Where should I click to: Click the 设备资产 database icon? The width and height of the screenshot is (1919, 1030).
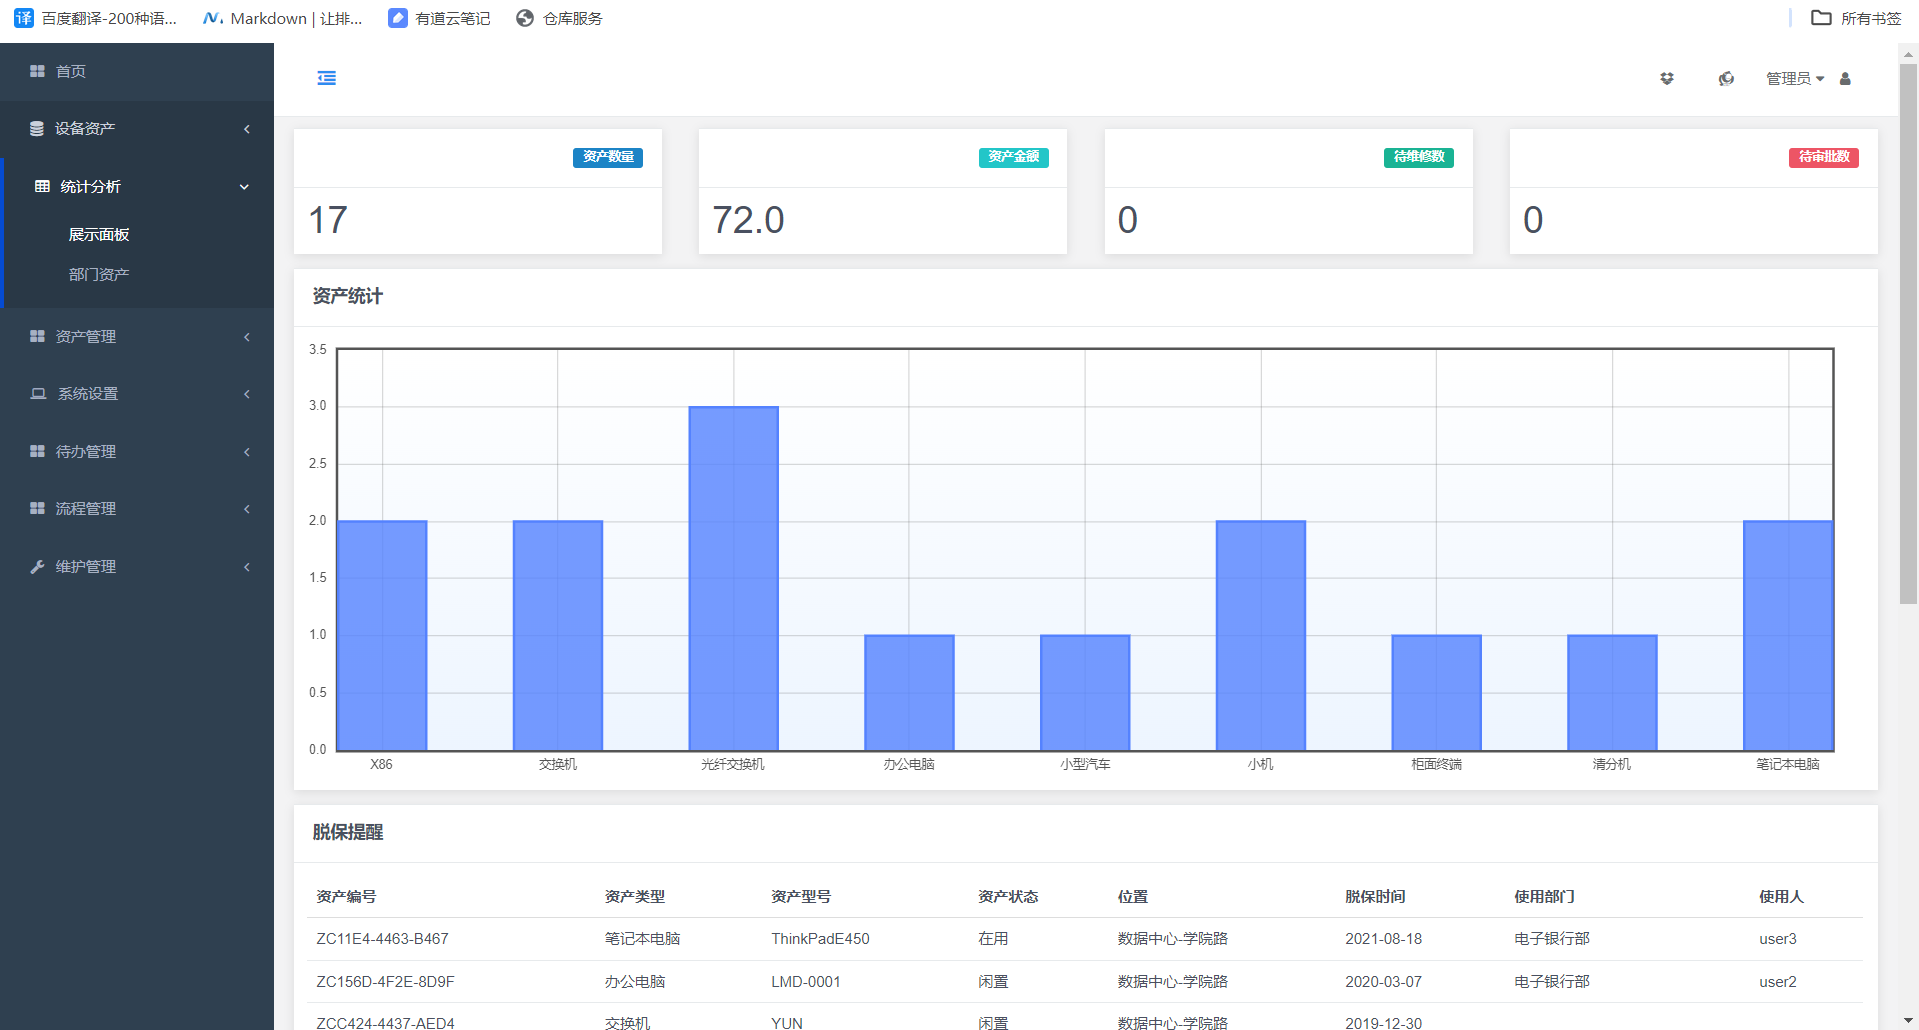click(37, 128)
